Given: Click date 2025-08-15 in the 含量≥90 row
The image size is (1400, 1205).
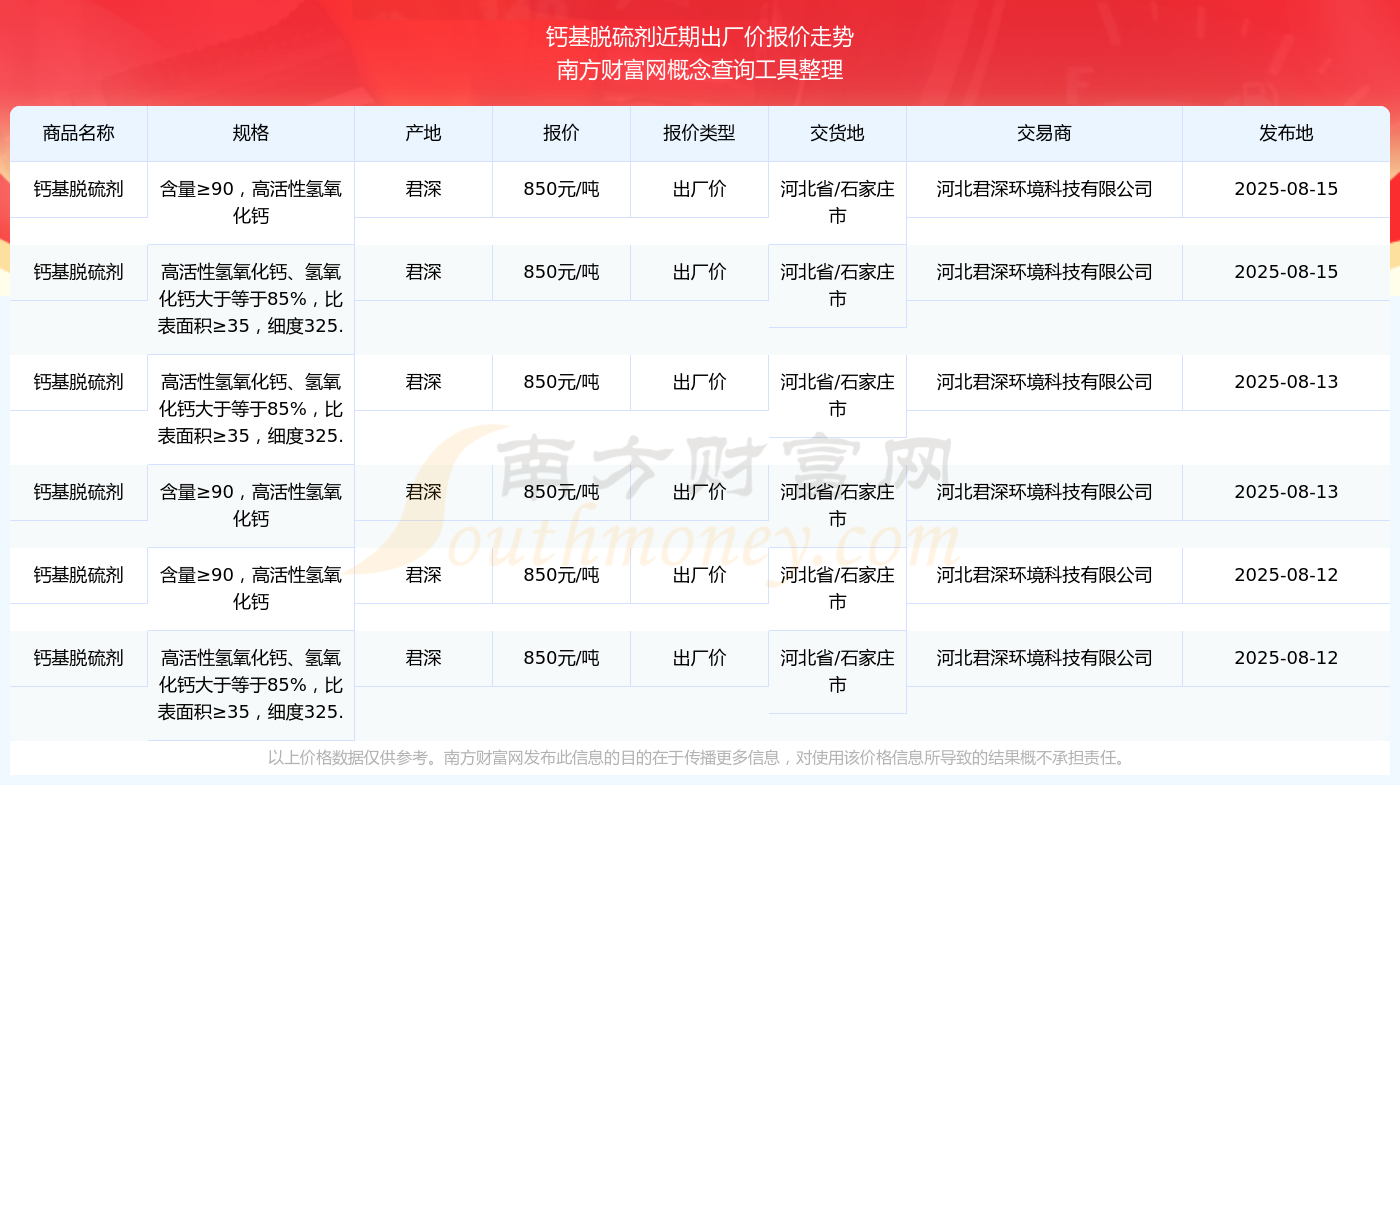Looking at the screenshot, I should click(x=1286, y=189).
